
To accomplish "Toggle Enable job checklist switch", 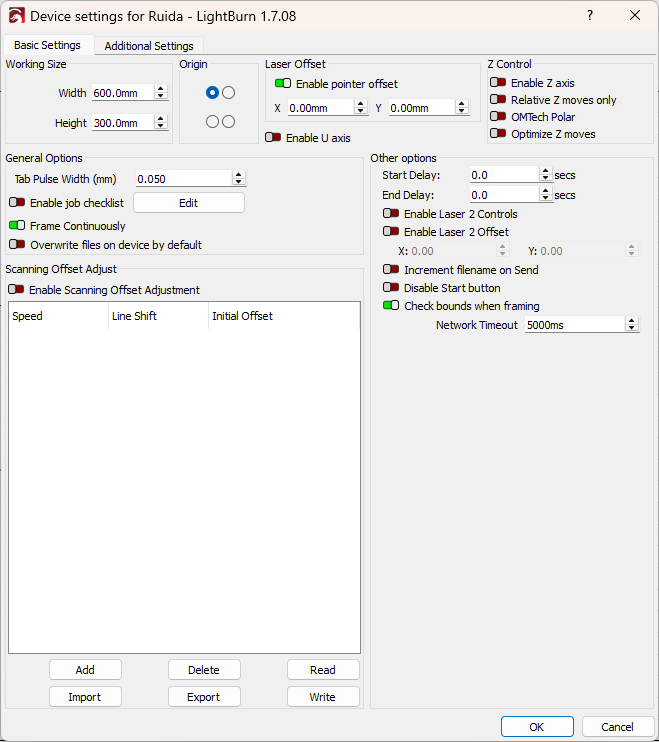I will (17, 203).
